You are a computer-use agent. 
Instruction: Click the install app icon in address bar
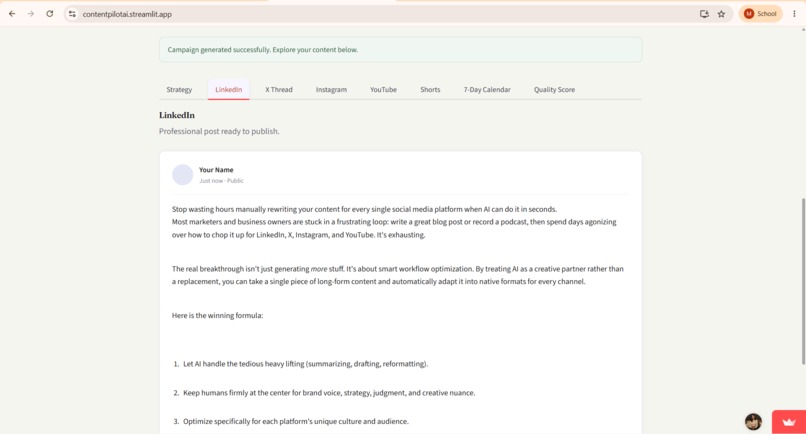(x=704, y=14)
